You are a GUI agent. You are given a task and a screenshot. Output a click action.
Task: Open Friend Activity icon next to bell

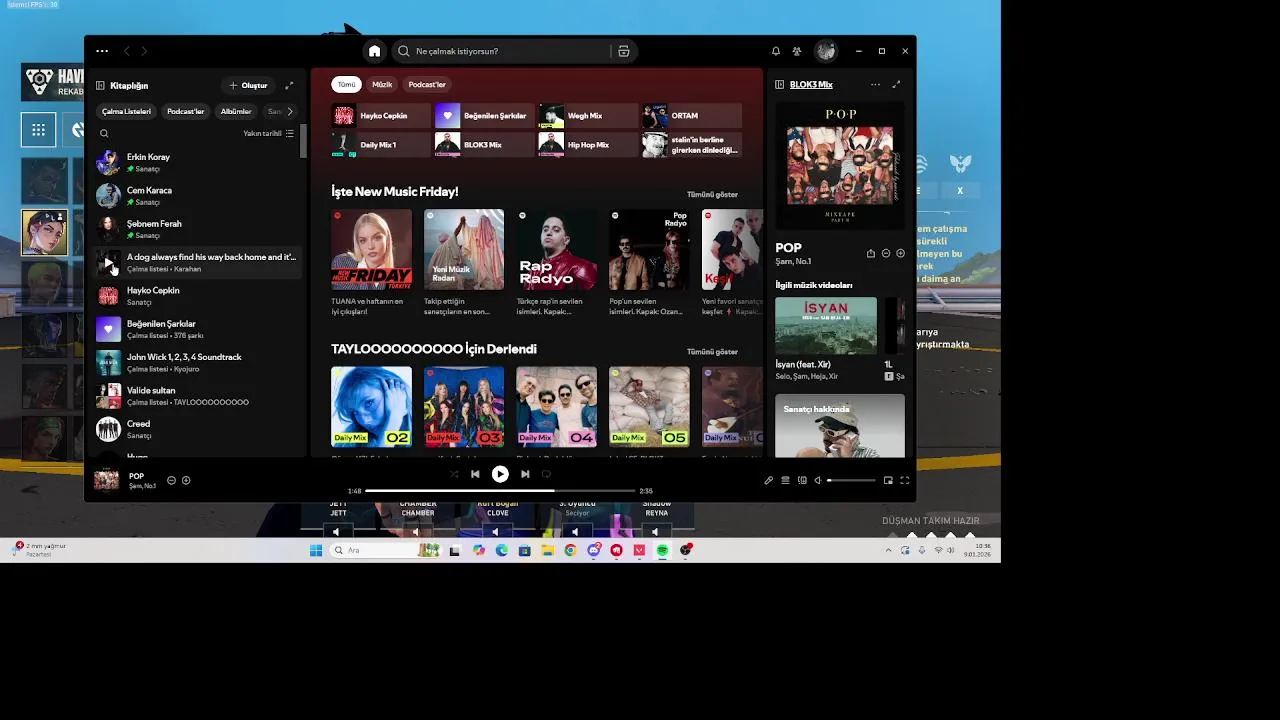tap(797, 51)
